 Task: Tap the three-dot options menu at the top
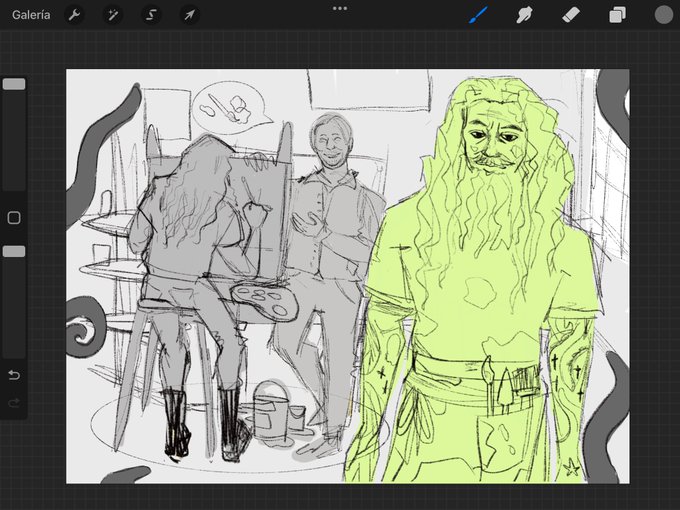coord(340,8)
